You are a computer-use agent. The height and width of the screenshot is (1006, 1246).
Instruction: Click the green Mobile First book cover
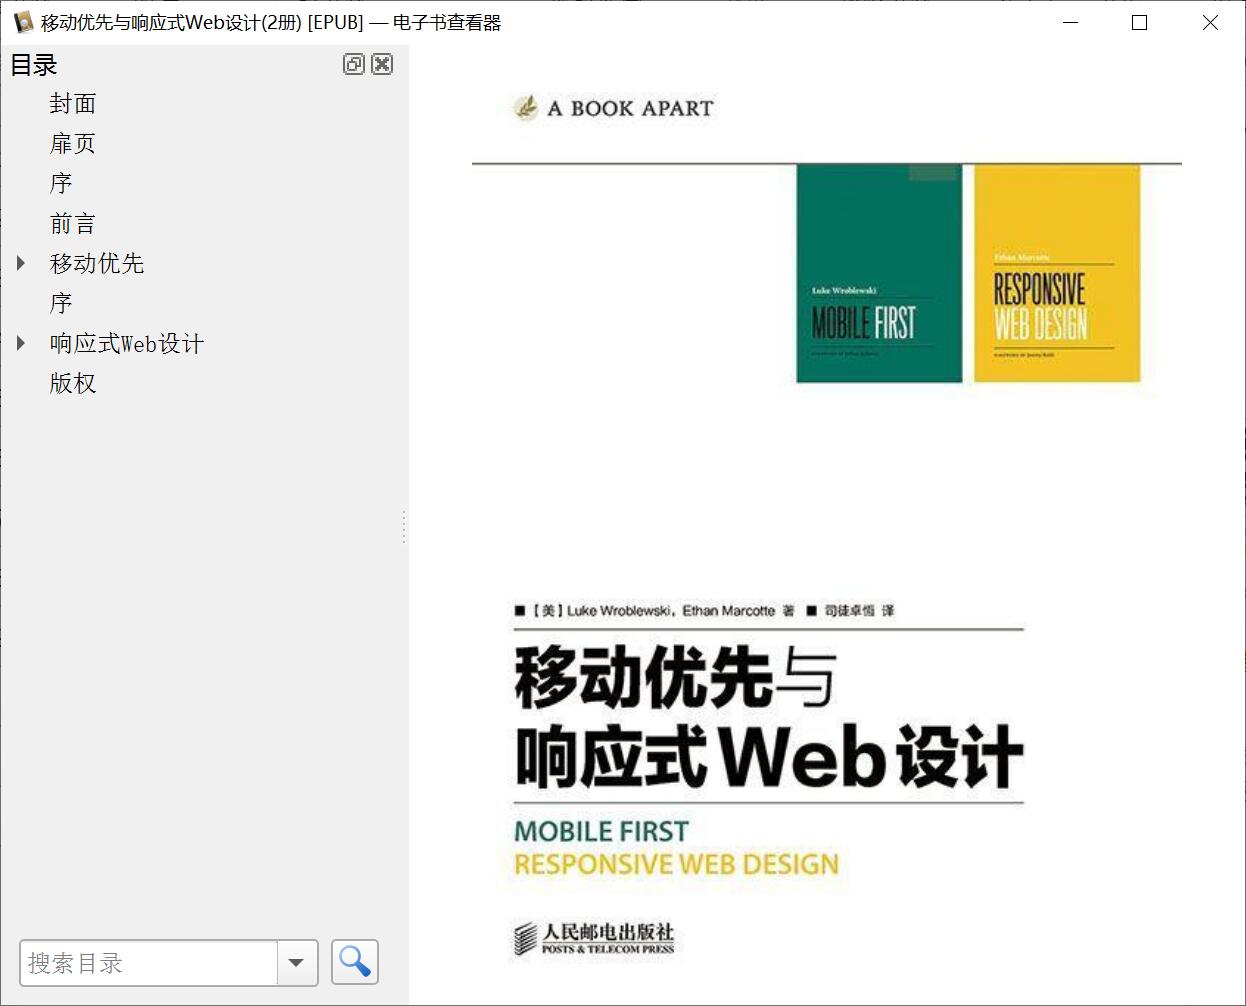coord(878,274)
